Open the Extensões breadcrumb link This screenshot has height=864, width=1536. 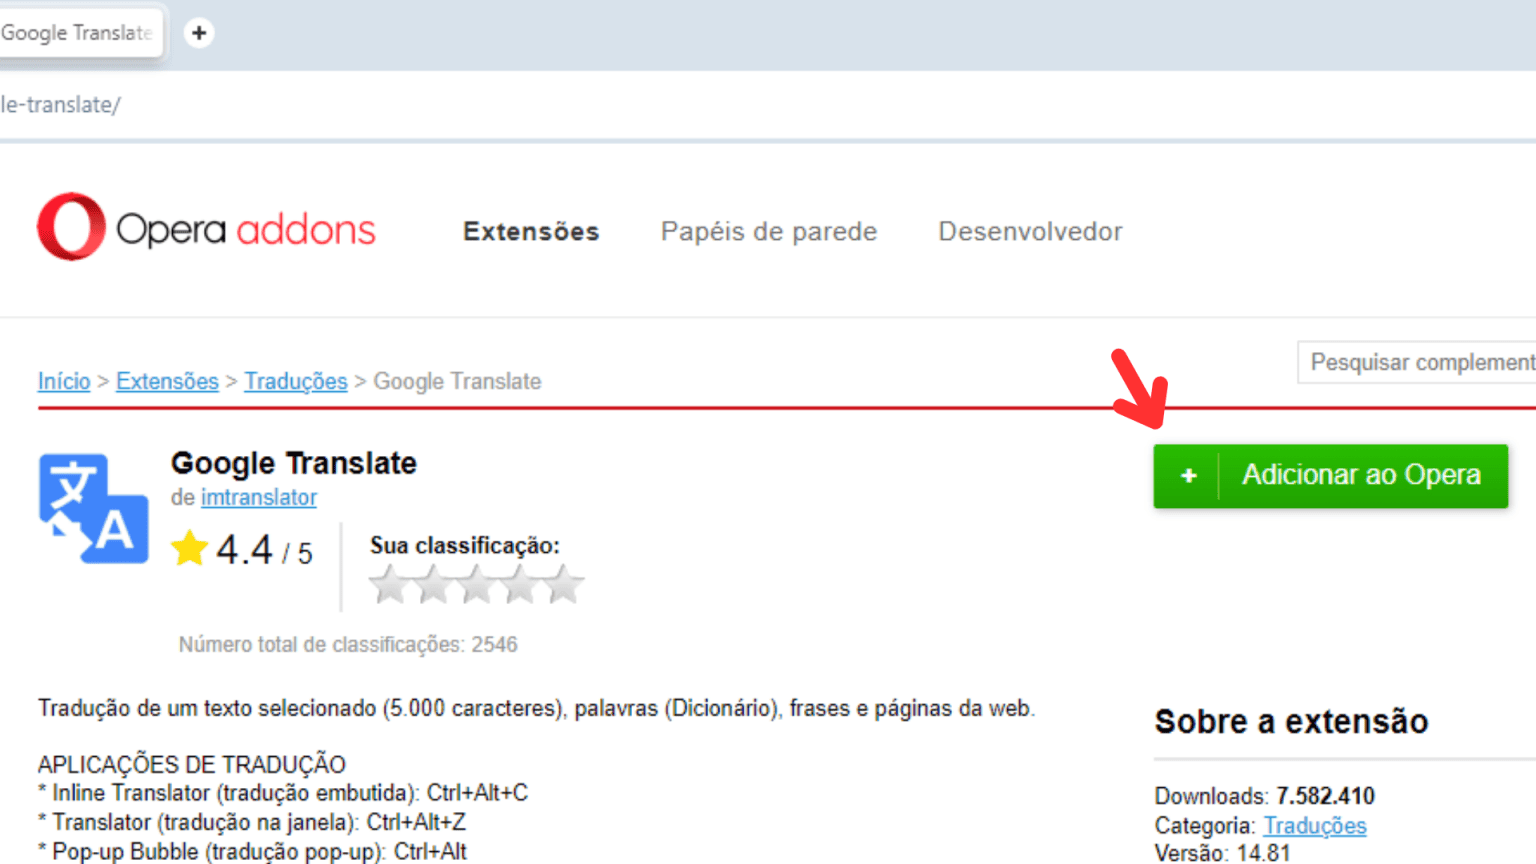click(x=167, y=381)
